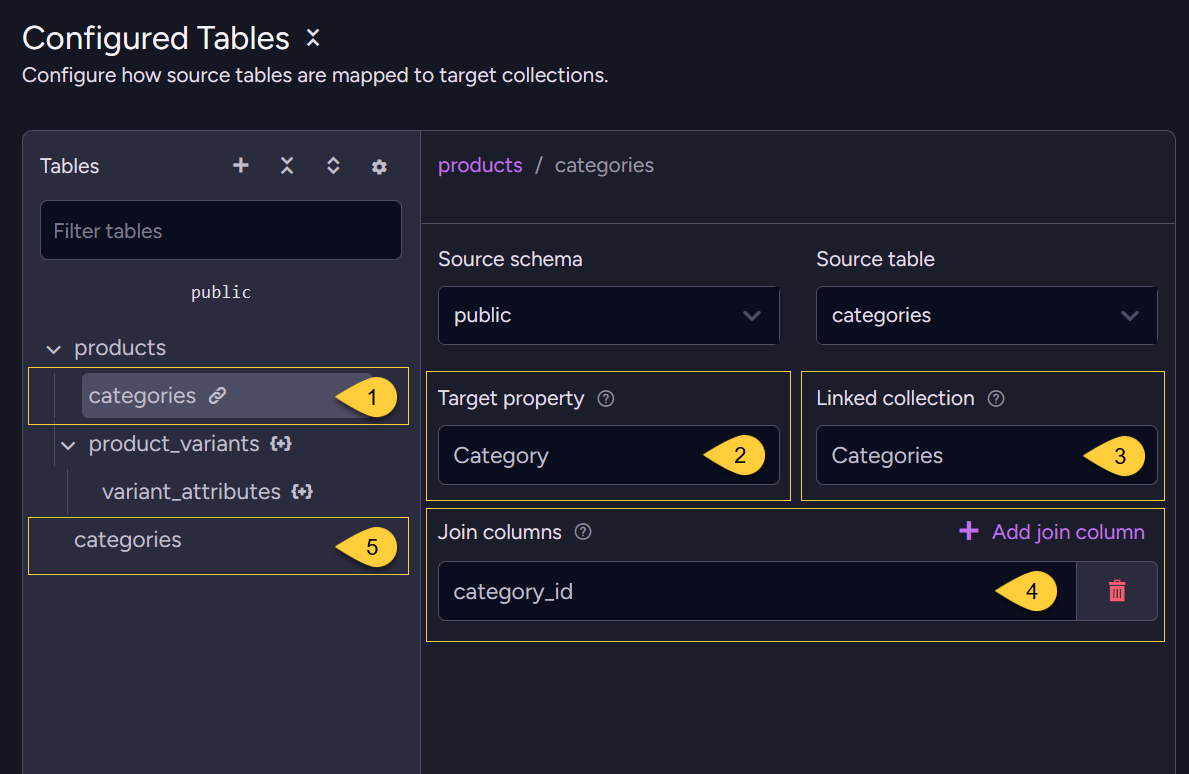This screenshot has height=774, width=1189.
Task: Click embed icon beside variant_attributes
Action: tap(302, 491)
